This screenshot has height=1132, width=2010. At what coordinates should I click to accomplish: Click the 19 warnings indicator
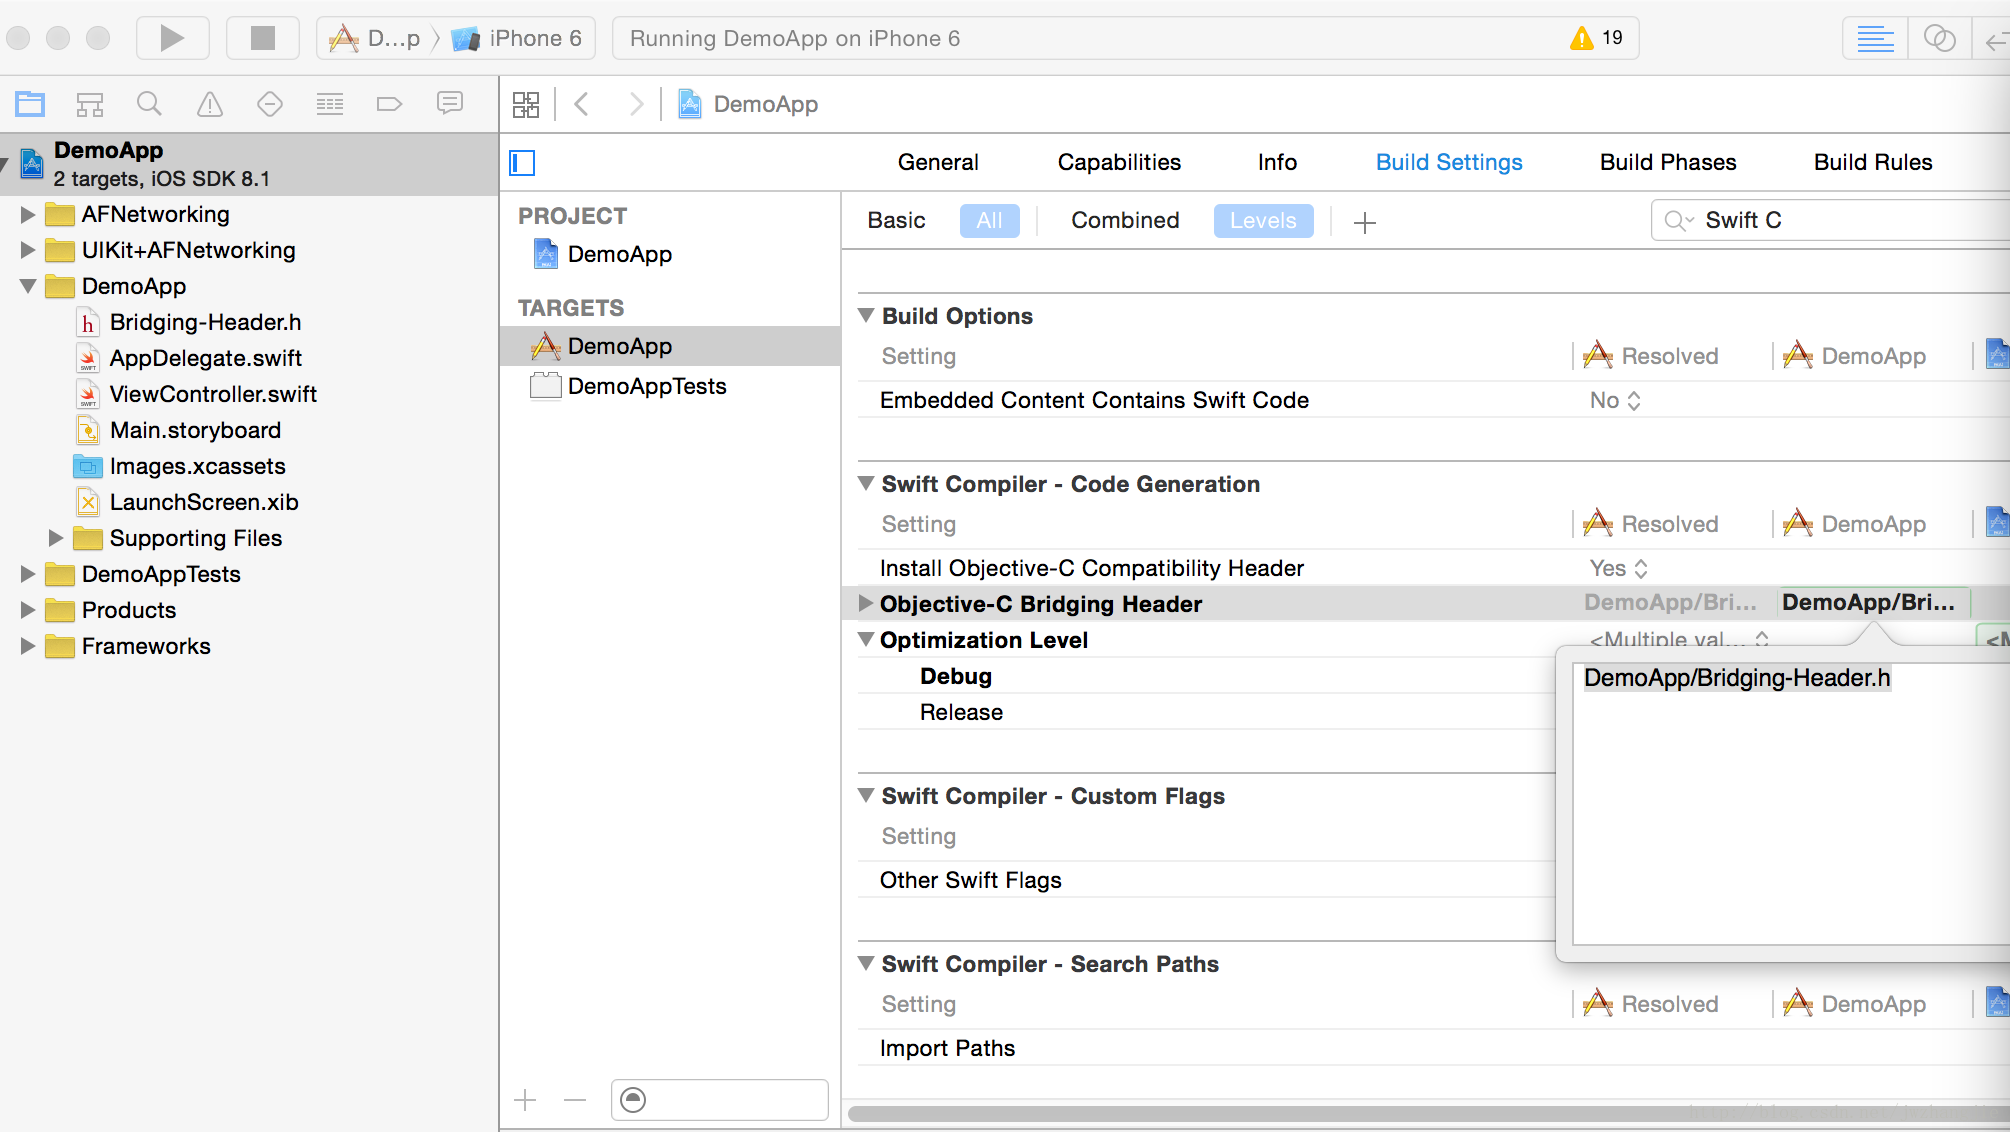(x=1597, y=38)
